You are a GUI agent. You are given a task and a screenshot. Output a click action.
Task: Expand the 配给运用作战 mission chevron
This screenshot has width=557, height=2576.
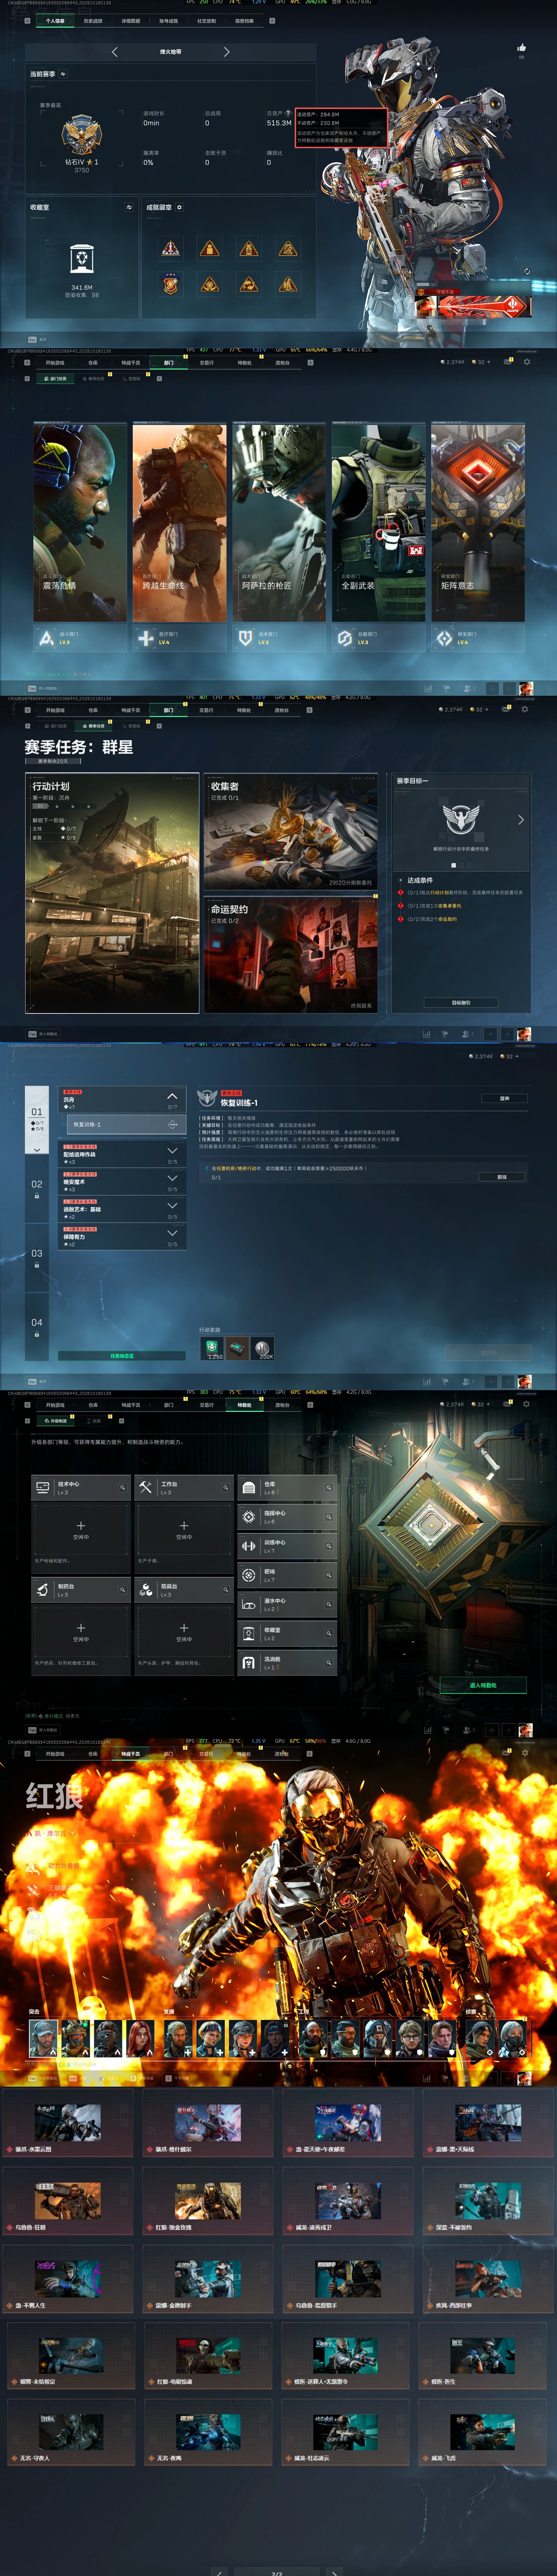click(x=172, y=1151)
